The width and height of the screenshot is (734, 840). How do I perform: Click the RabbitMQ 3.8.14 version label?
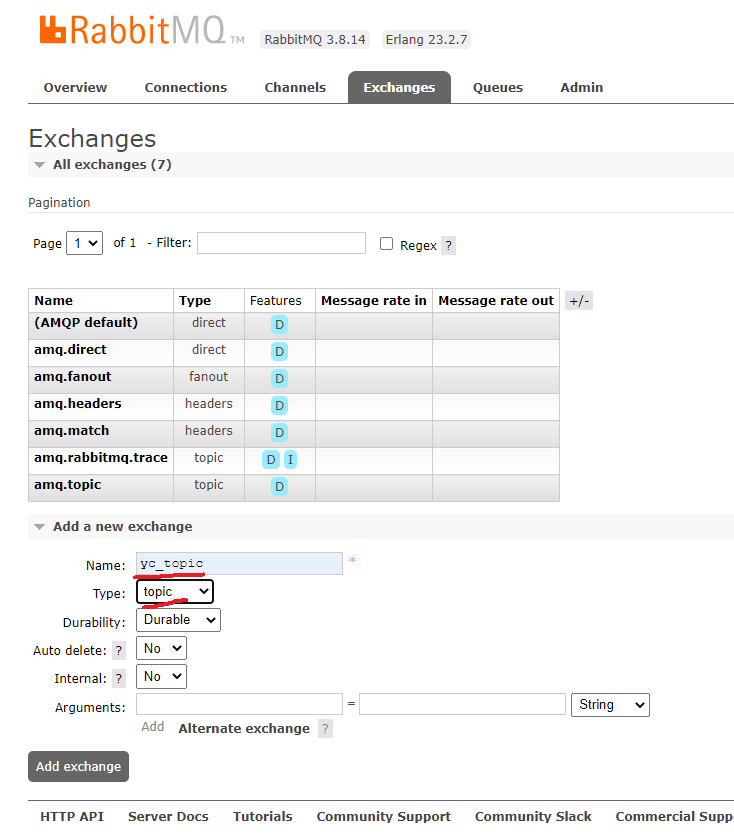point(315,40)
